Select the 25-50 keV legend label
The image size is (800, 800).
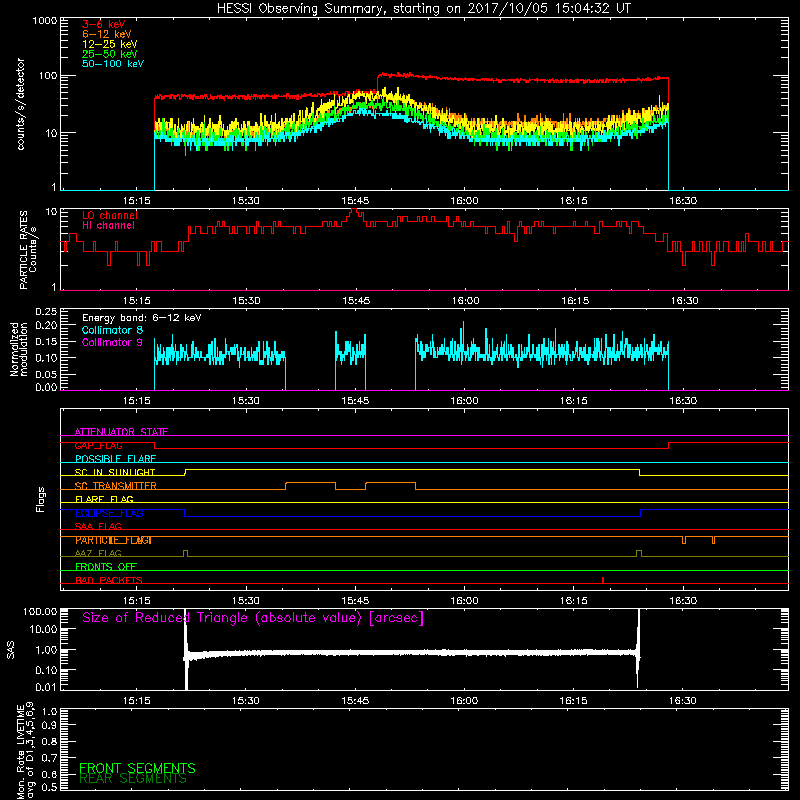(109, 54)
